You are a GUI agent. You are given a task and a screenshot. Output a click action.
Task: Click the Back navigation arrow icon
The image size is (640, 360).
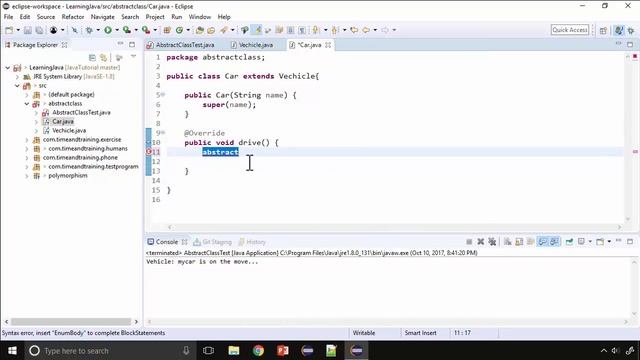click(366, 30)
